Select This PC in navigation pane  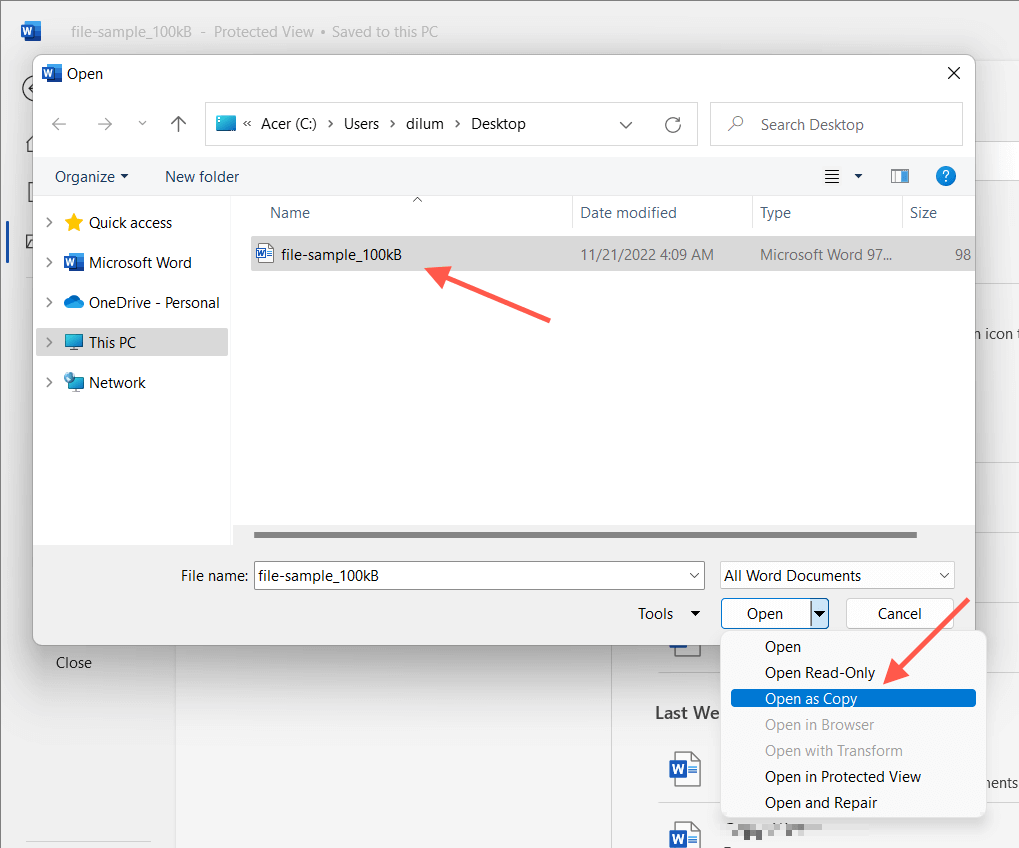tap(112, 342)
